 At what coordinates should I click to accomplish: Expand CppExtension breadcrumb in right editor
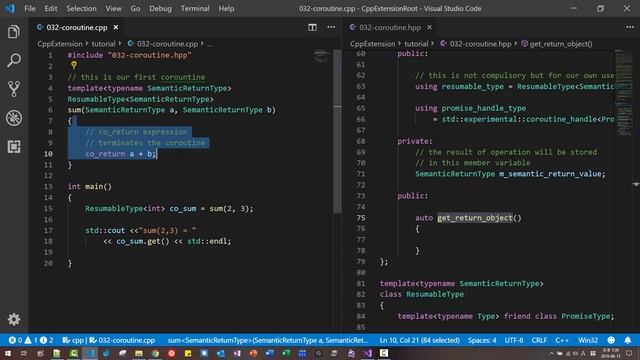pyautogui.click(x=373, y=44)
